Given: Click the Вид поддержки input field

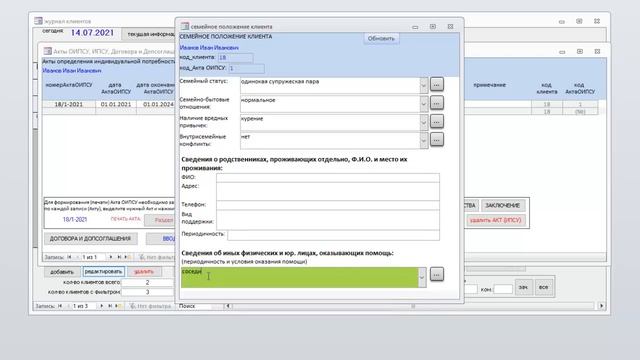Looking at the screenshot, I should pyautogui.click(x=328, y=219).
